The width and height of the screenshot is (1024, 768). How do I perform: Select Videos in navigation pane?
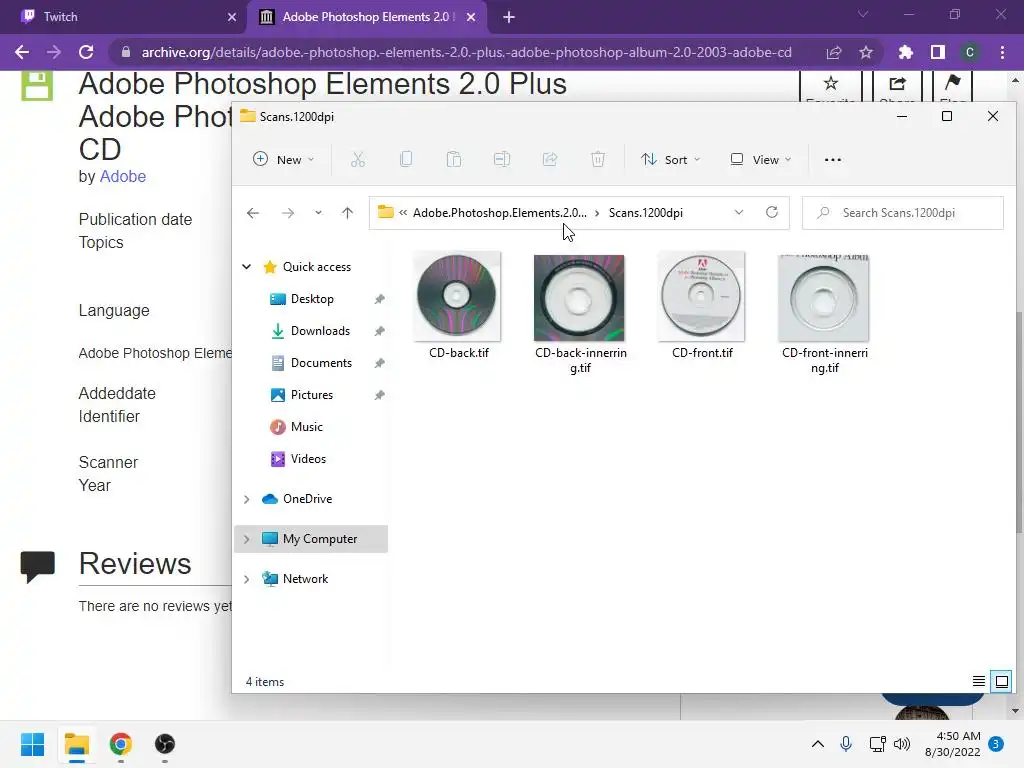(x=308, y=458)
